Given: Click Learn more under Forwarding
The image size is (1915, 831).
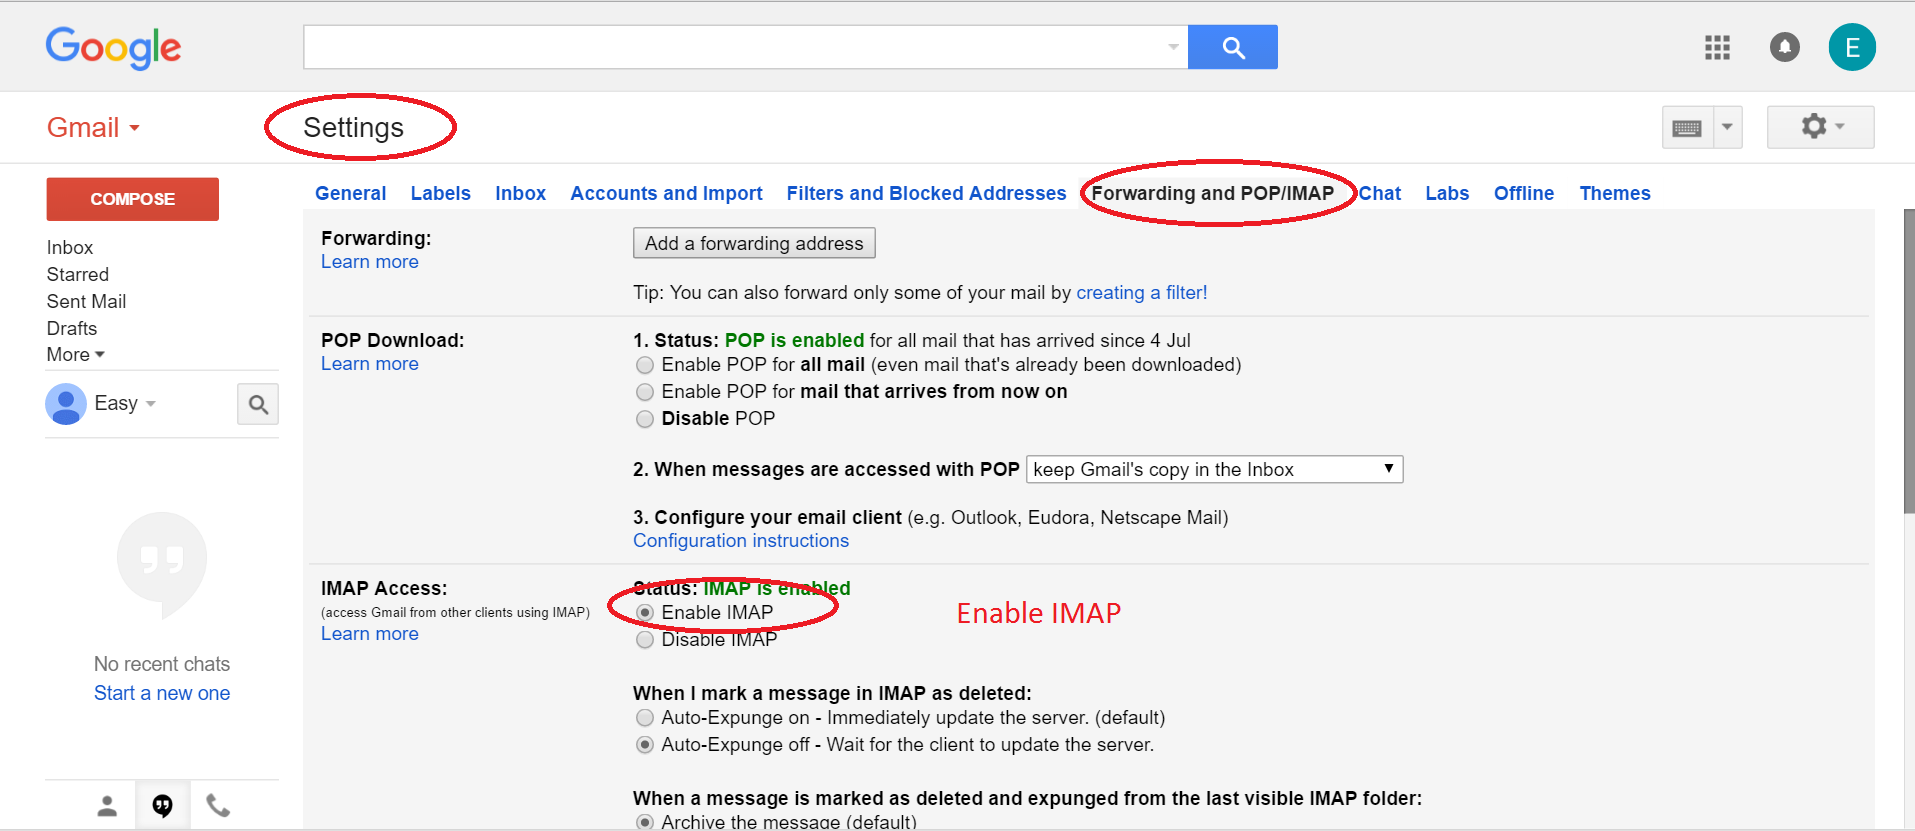Looking at the screenshot, I should [369, 262].
